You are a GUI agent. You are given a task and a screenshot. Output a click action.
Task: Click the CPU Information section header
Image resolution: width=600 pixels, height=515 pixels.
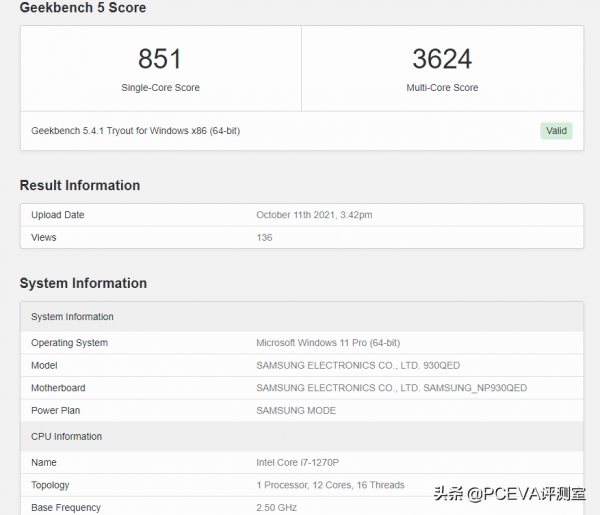coord(66,437)
